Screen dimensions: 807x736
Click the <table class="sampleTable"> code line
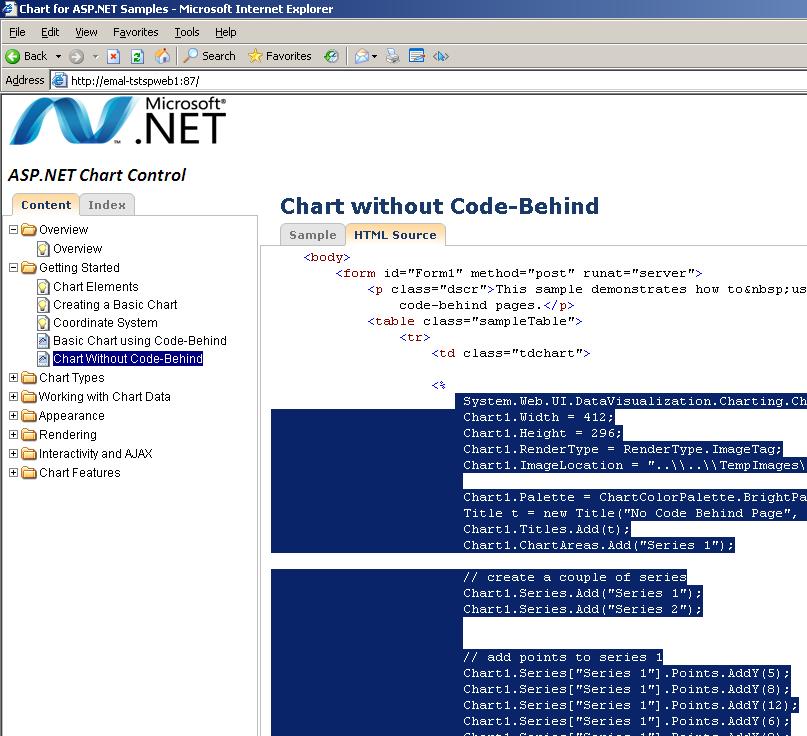(475, 321)
